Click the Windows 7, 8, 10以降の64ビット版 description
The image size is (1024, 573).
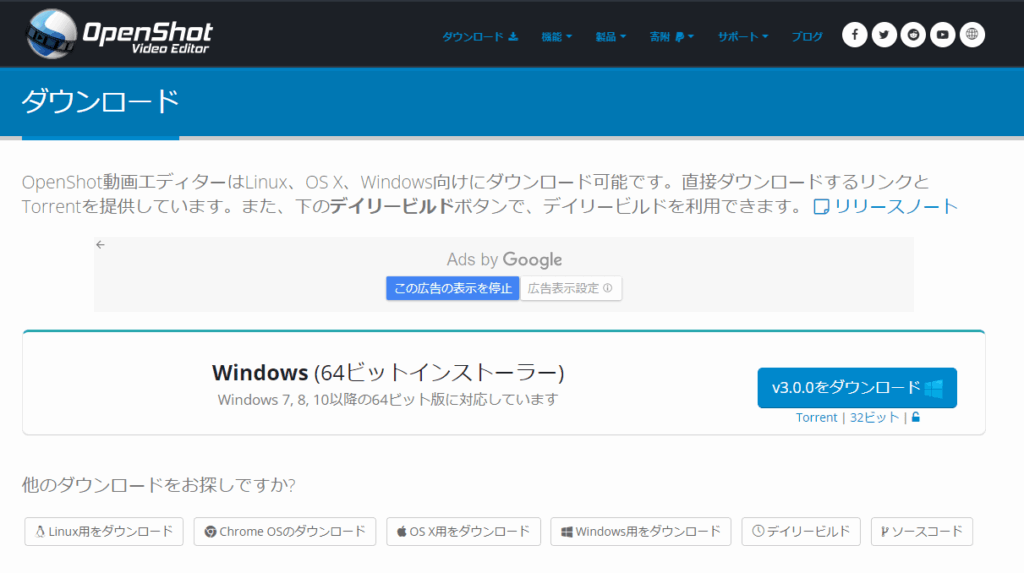click(x=388, y=399)
